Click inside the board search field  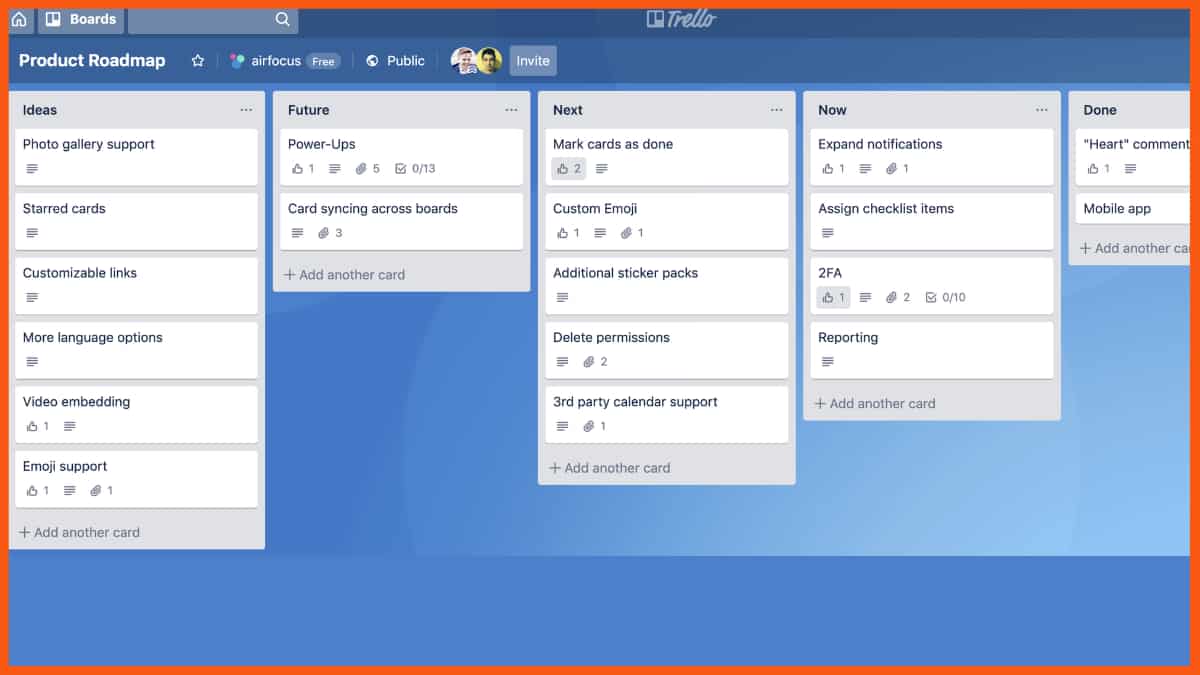(200, 19)
